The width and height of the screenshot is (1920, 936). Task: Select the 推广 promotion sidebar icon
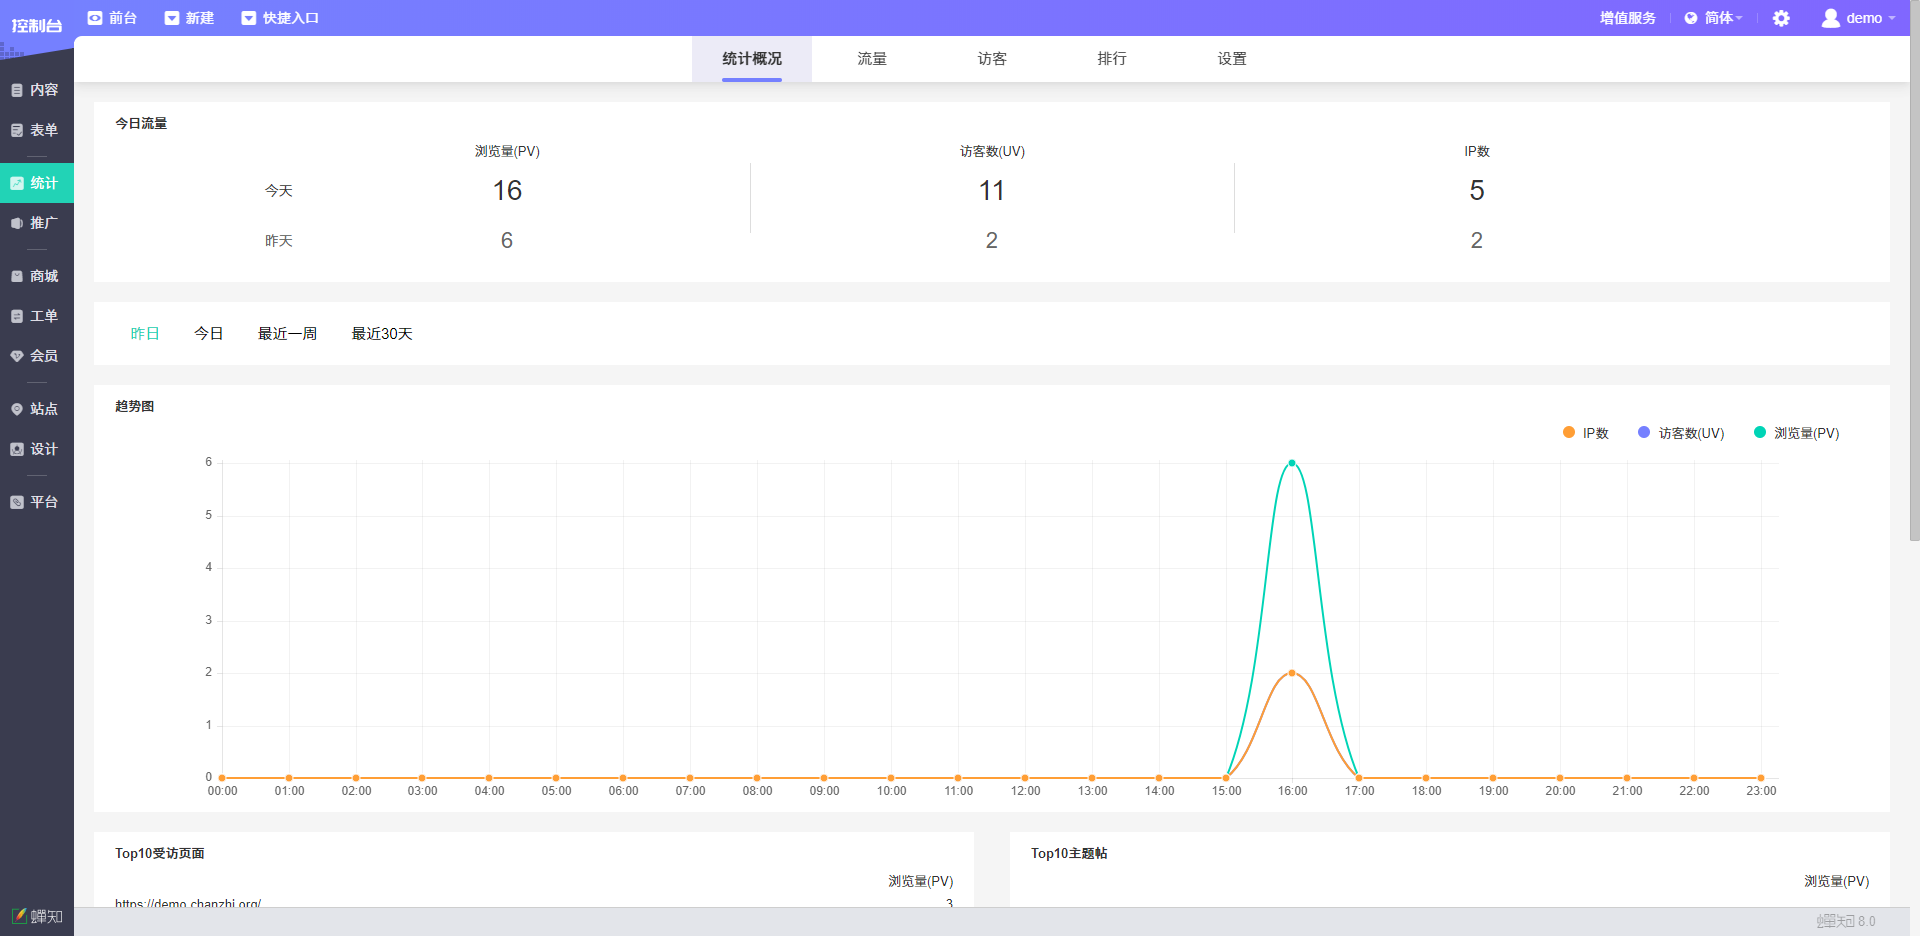[17, 223]
